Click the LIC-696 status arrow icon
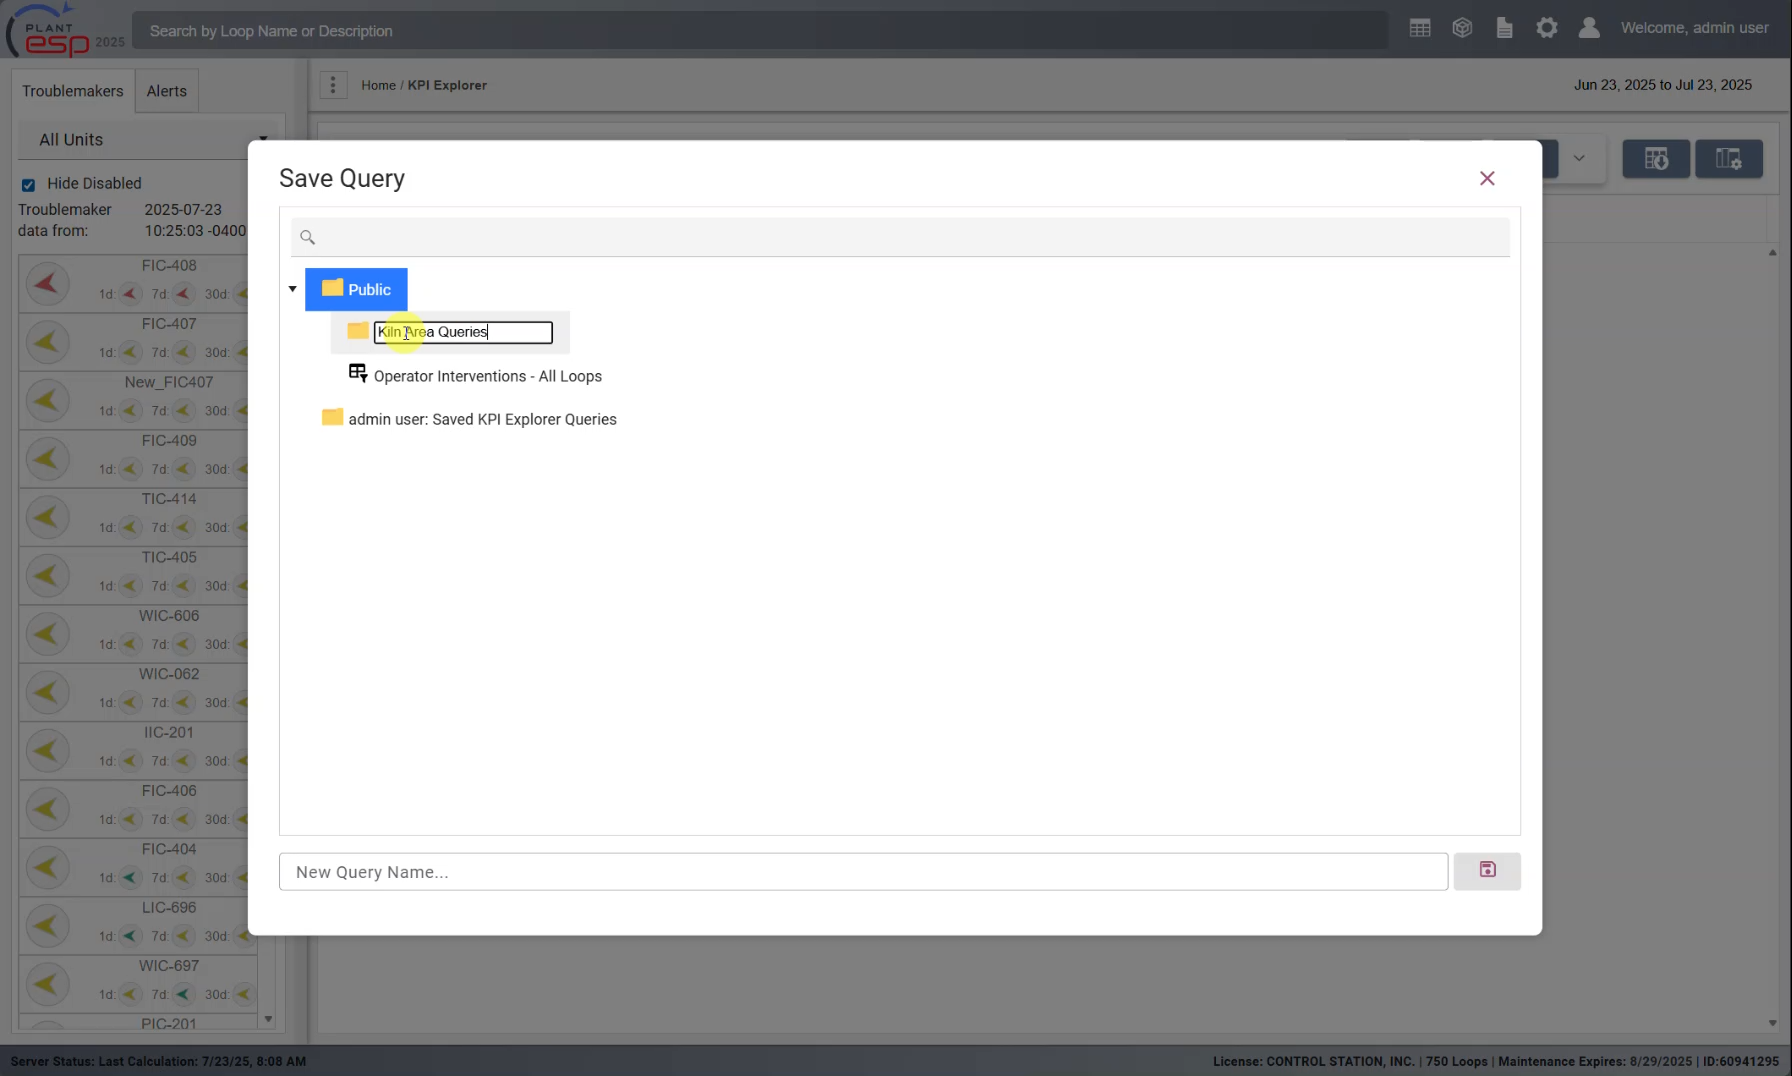This screenshot has width=1792, height=1076. 46,926
